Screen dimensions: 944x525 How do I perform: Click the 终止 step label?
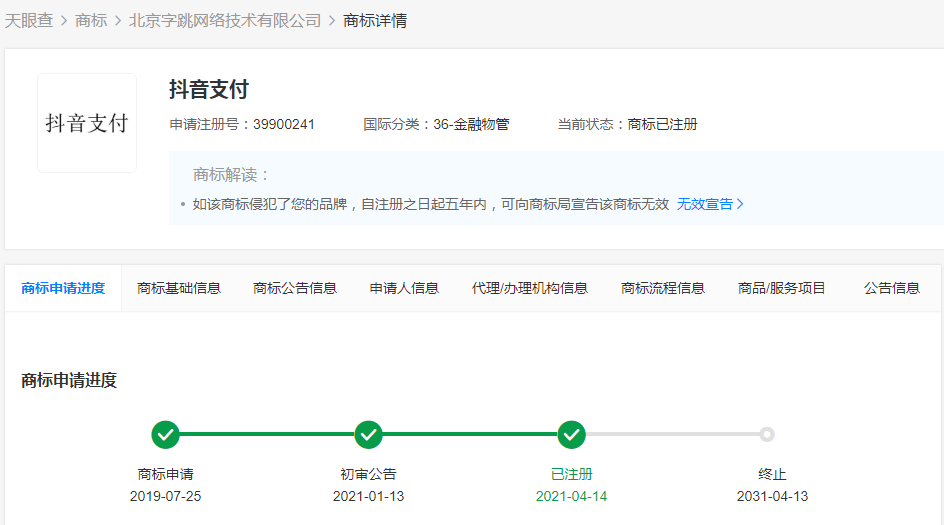click(772, 474)
